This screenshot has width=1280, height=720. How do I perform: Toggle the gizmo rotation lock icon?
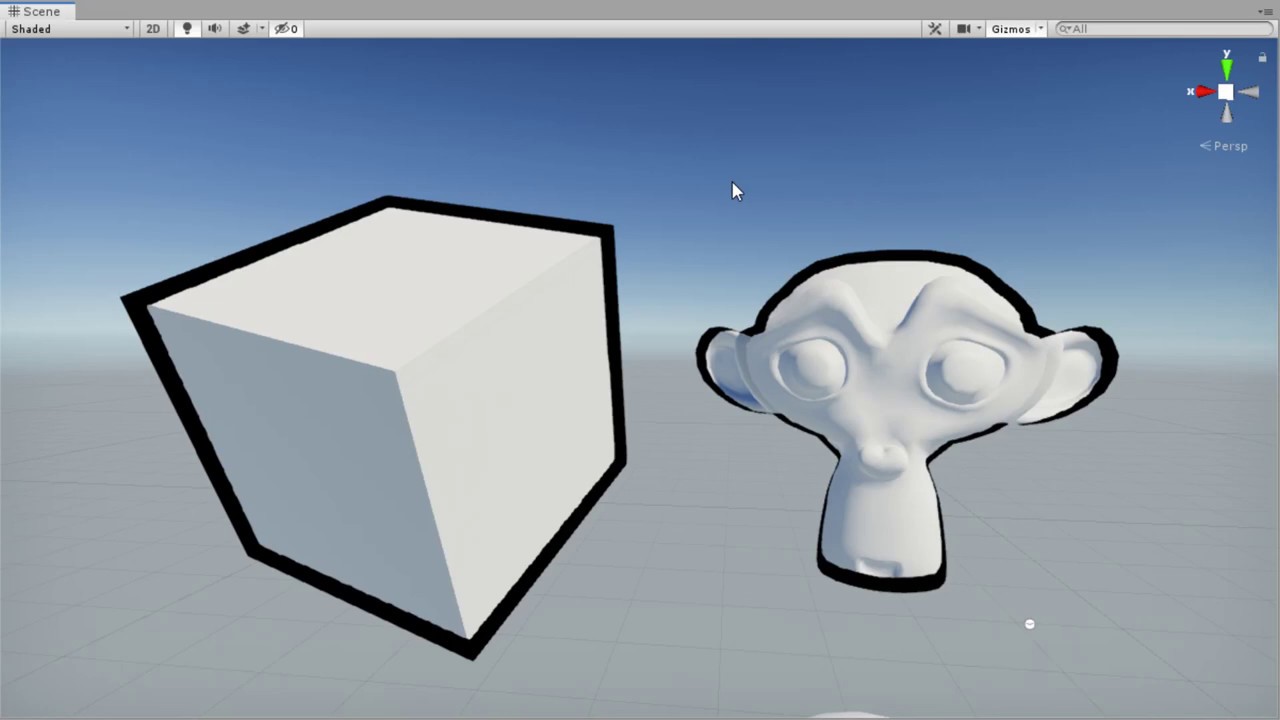point(1262,58)
